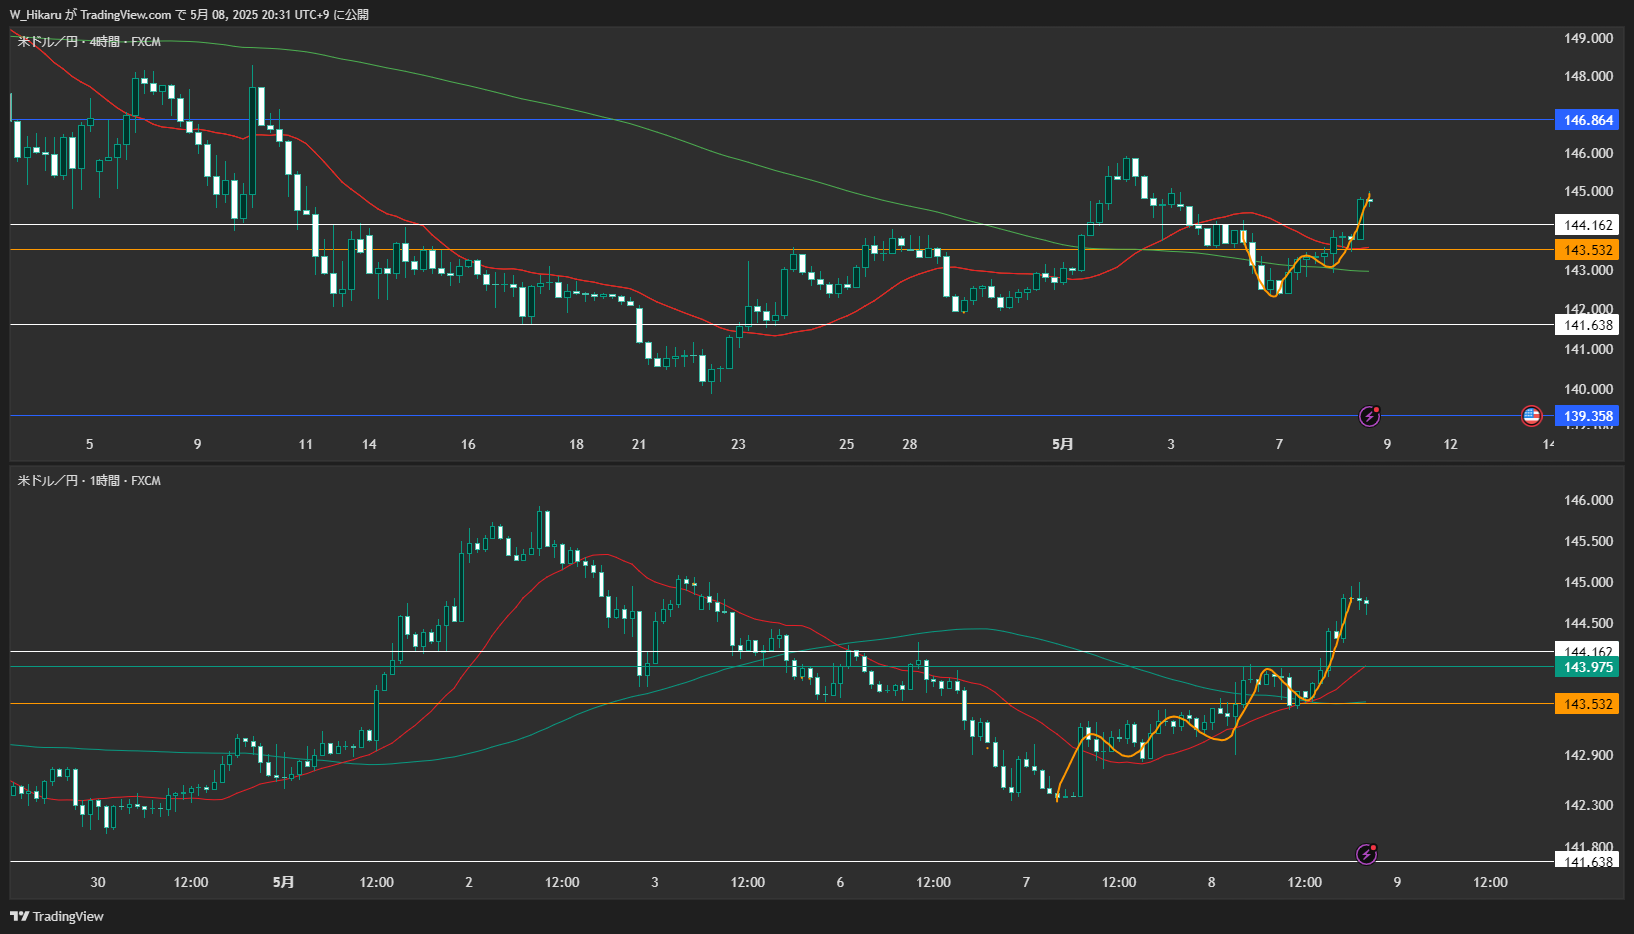
Task: Click the 141.000 price axis value
Action: tap(1588, 349)
